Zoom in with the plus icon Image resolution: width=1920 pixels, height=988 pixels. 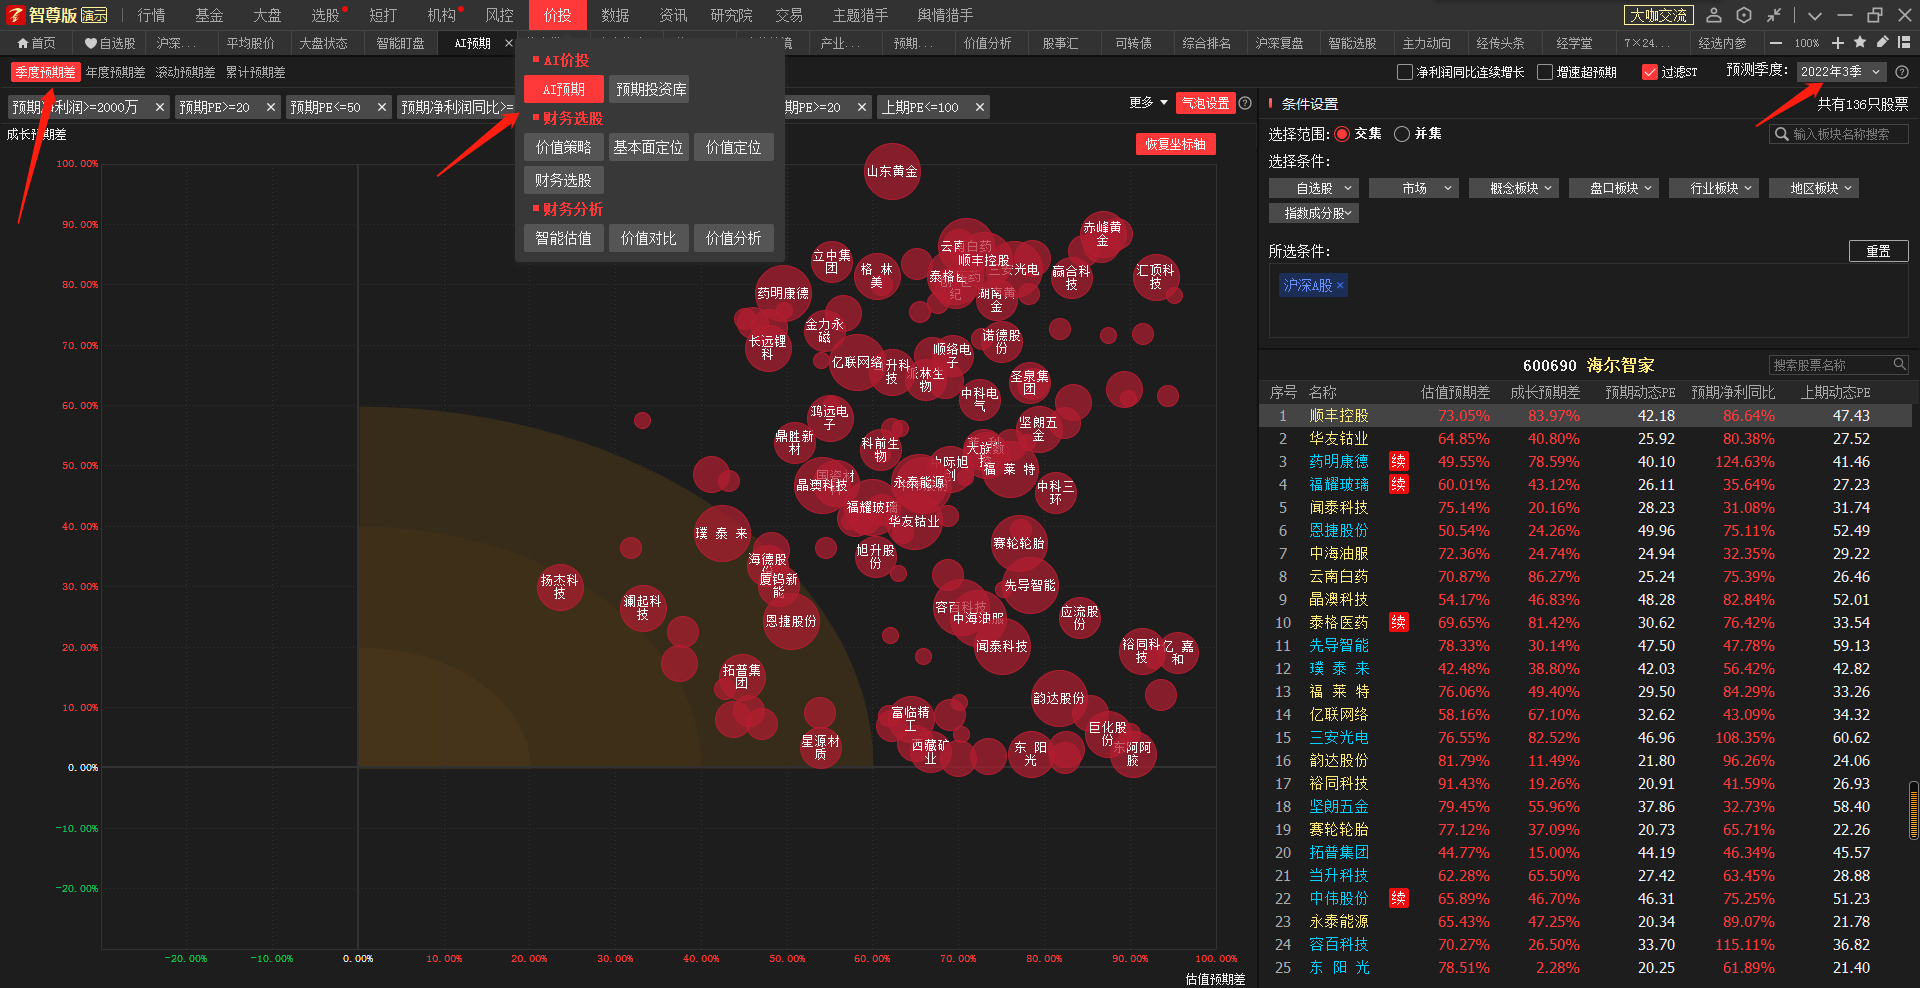point(1838,43)
